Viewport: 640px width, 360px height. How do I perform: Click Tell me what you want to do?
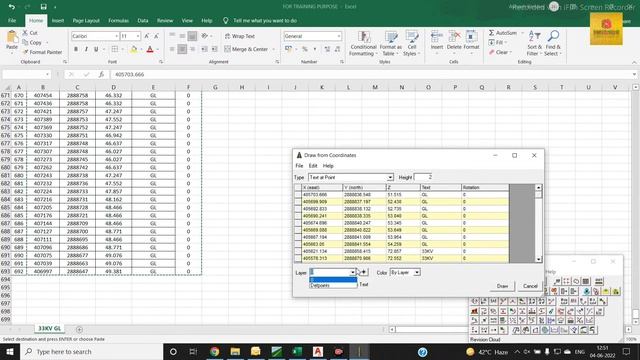tap(265, 20)
